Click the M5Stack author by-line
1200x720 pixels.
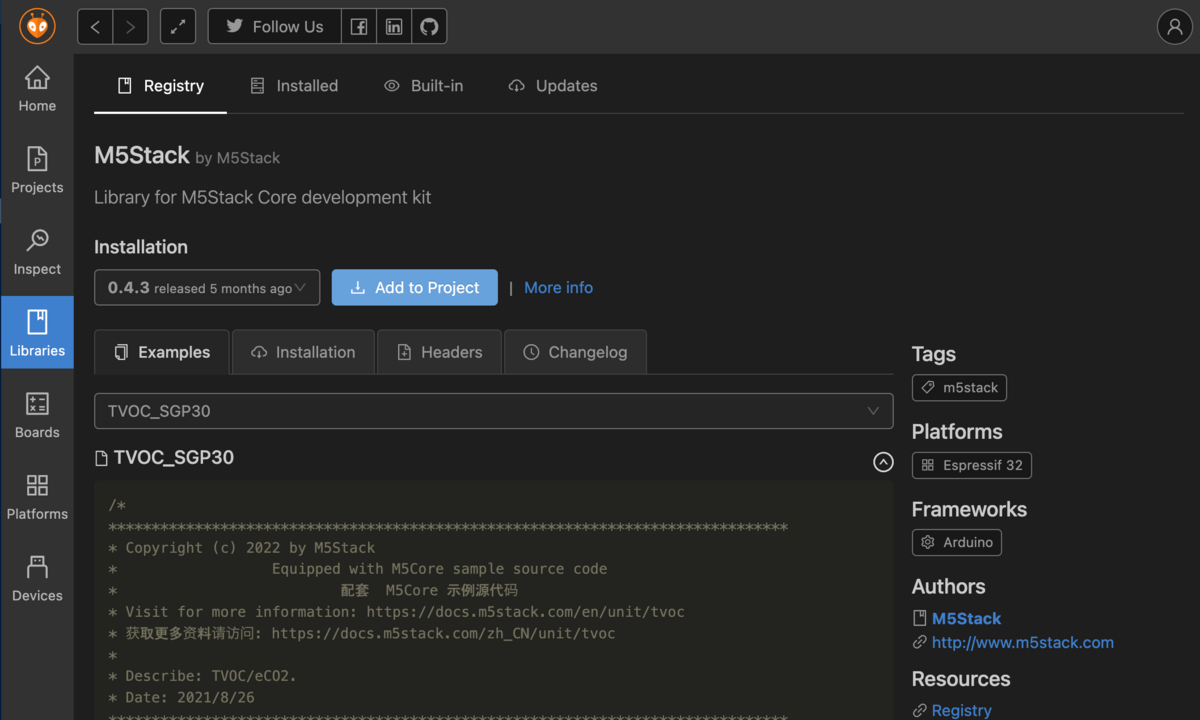[237, 158]
